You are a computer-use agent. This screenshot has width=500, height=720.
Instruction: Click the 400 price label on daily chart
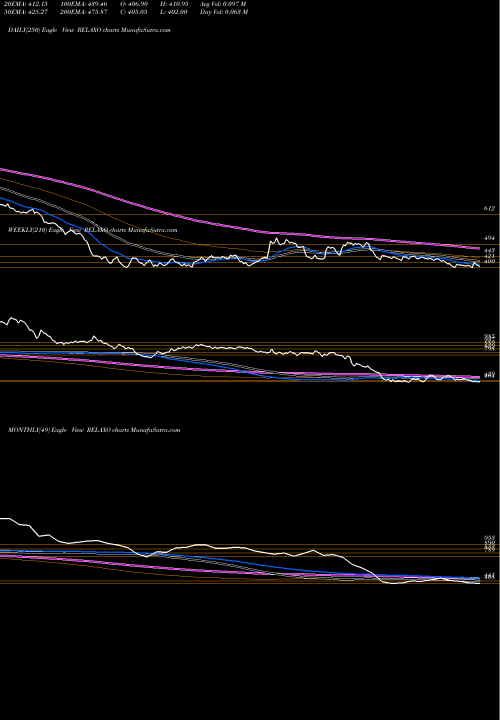489,261
